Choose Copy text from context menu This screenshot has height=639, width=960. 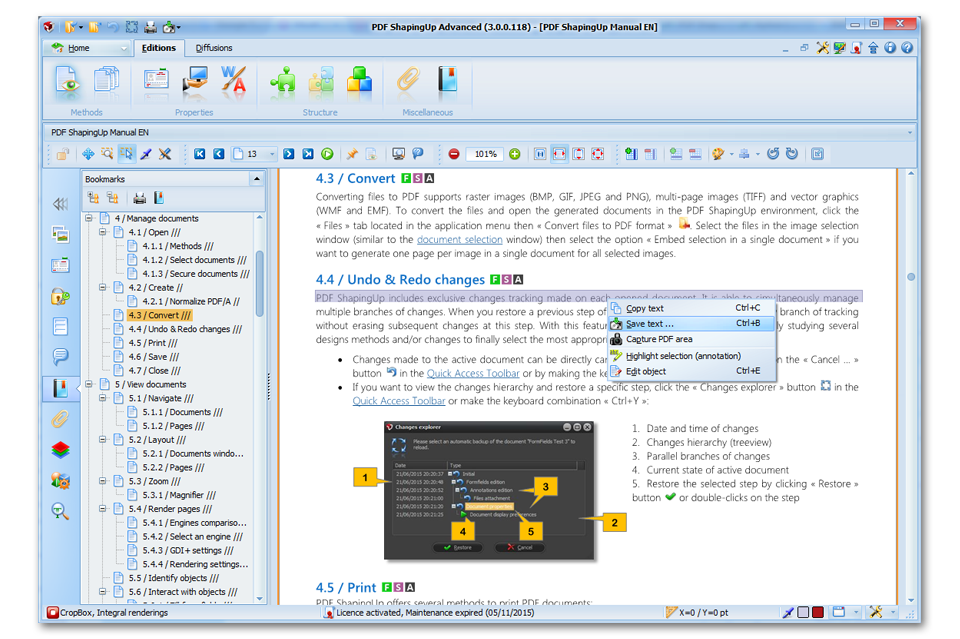pos(692,308)
